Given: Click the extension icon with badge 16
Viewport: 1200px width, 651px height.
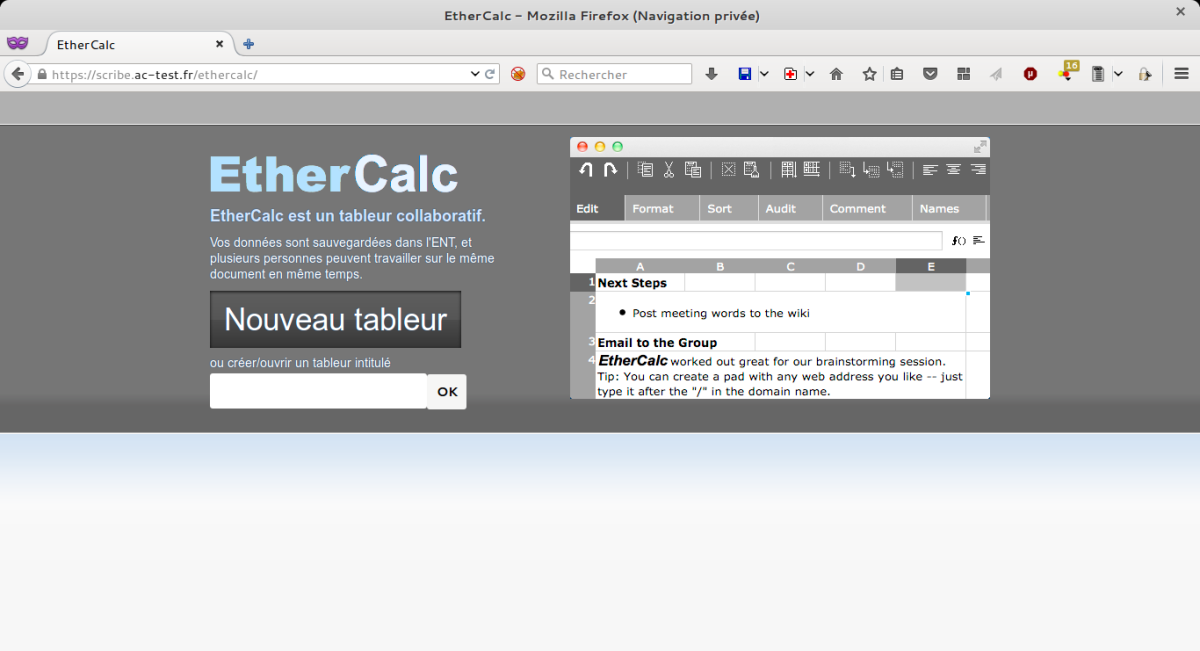Looking at the screenshot, I should [1067, 72].
